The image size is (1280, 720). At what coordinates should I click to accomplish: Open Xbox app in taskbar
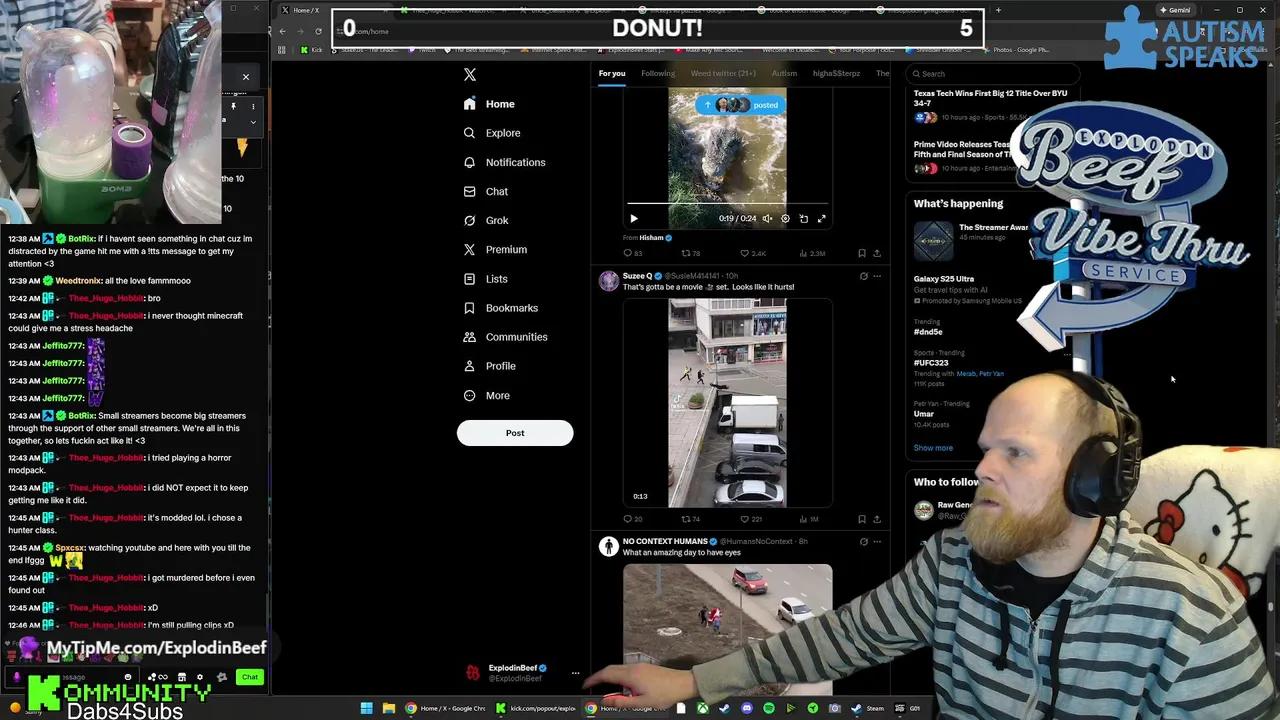tap(703, 708)
